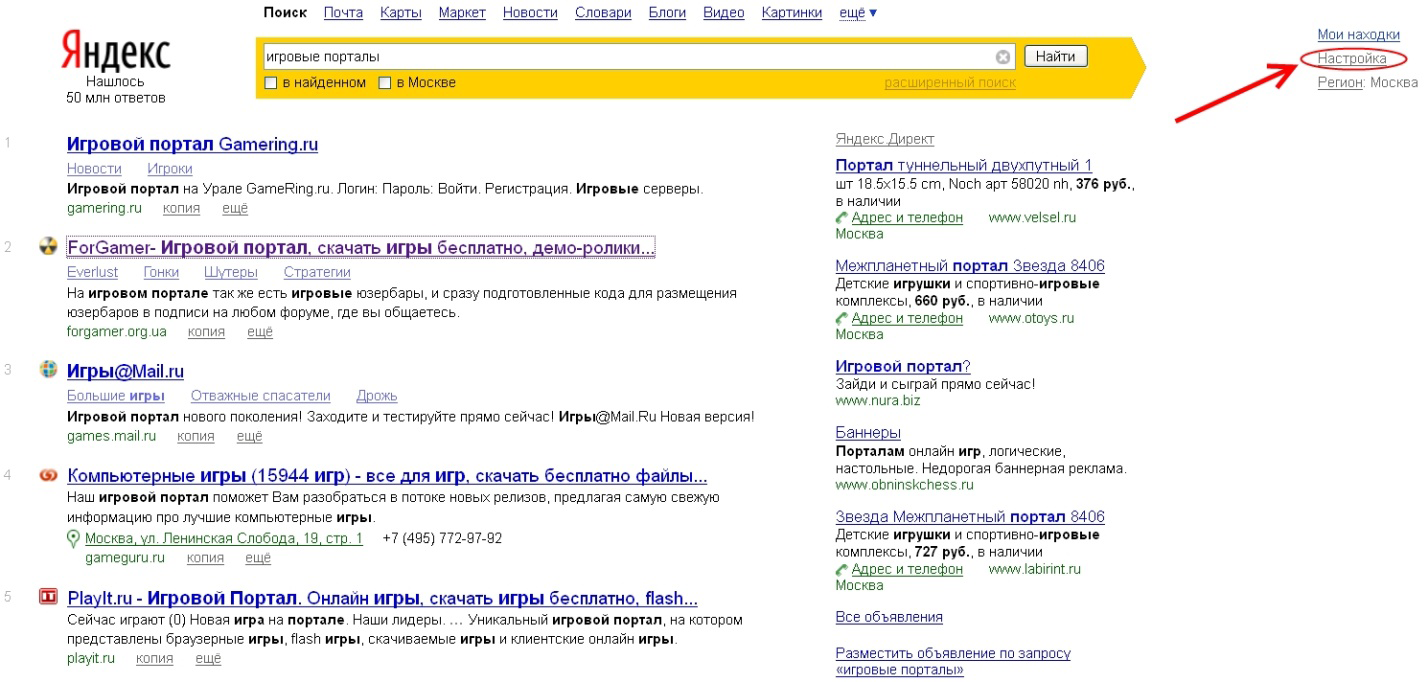The width and height of the screenshot is (1428, 682).
Task: Open Дрожь sitelink under Игры@Mail.ru
Action: pos(376,396)
